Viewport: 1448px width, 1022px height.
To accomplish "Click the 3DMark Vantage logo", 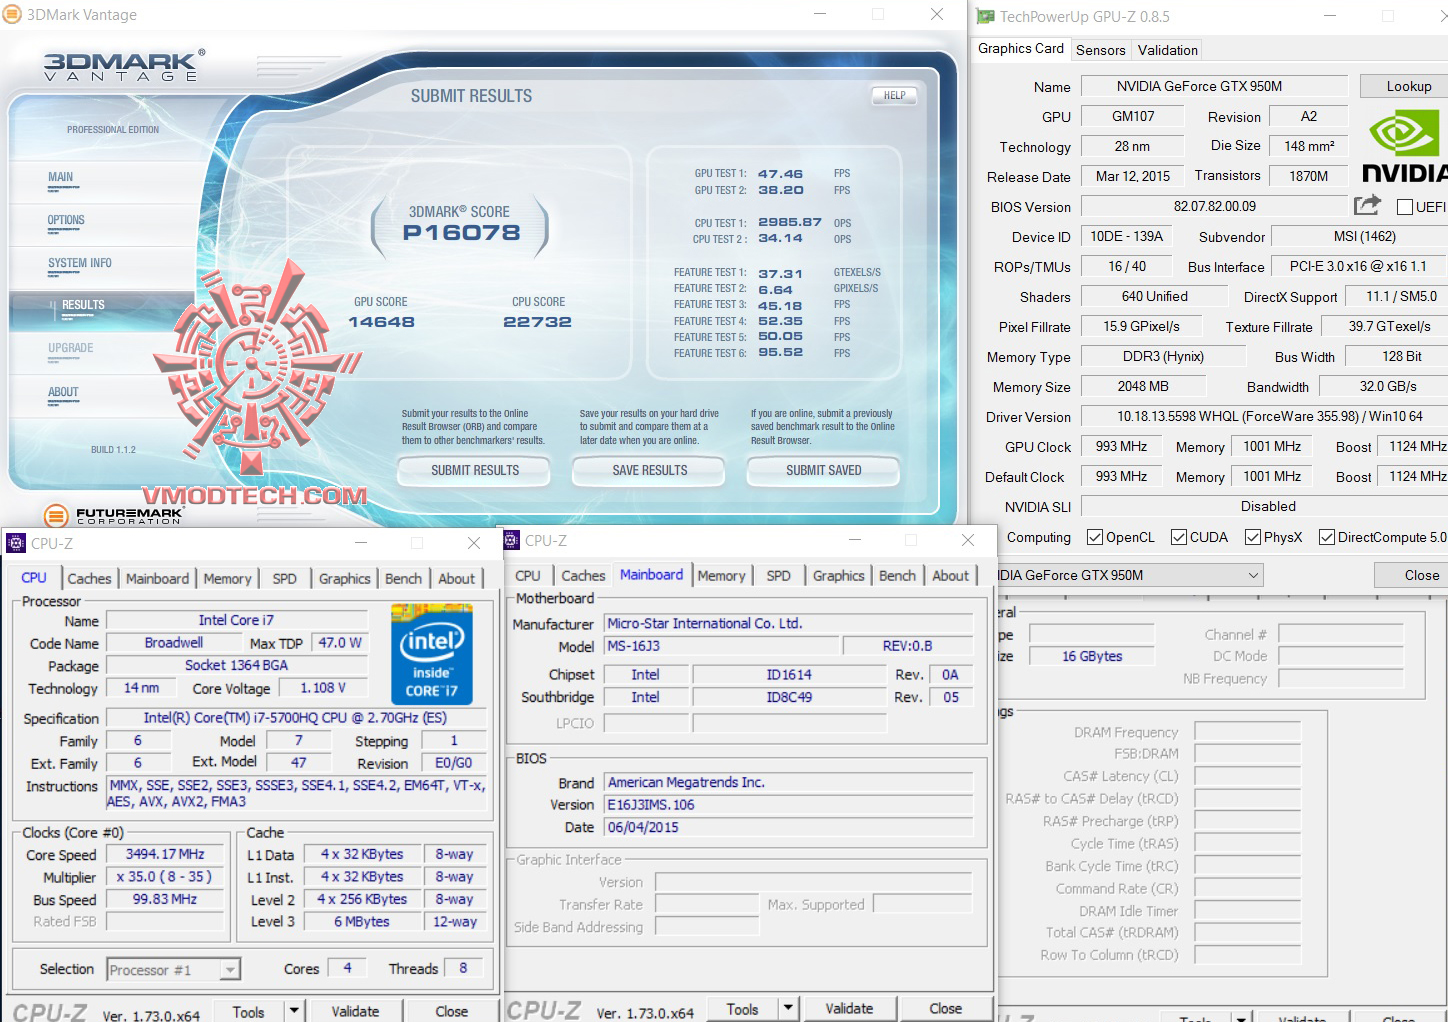I will (124, 66).
